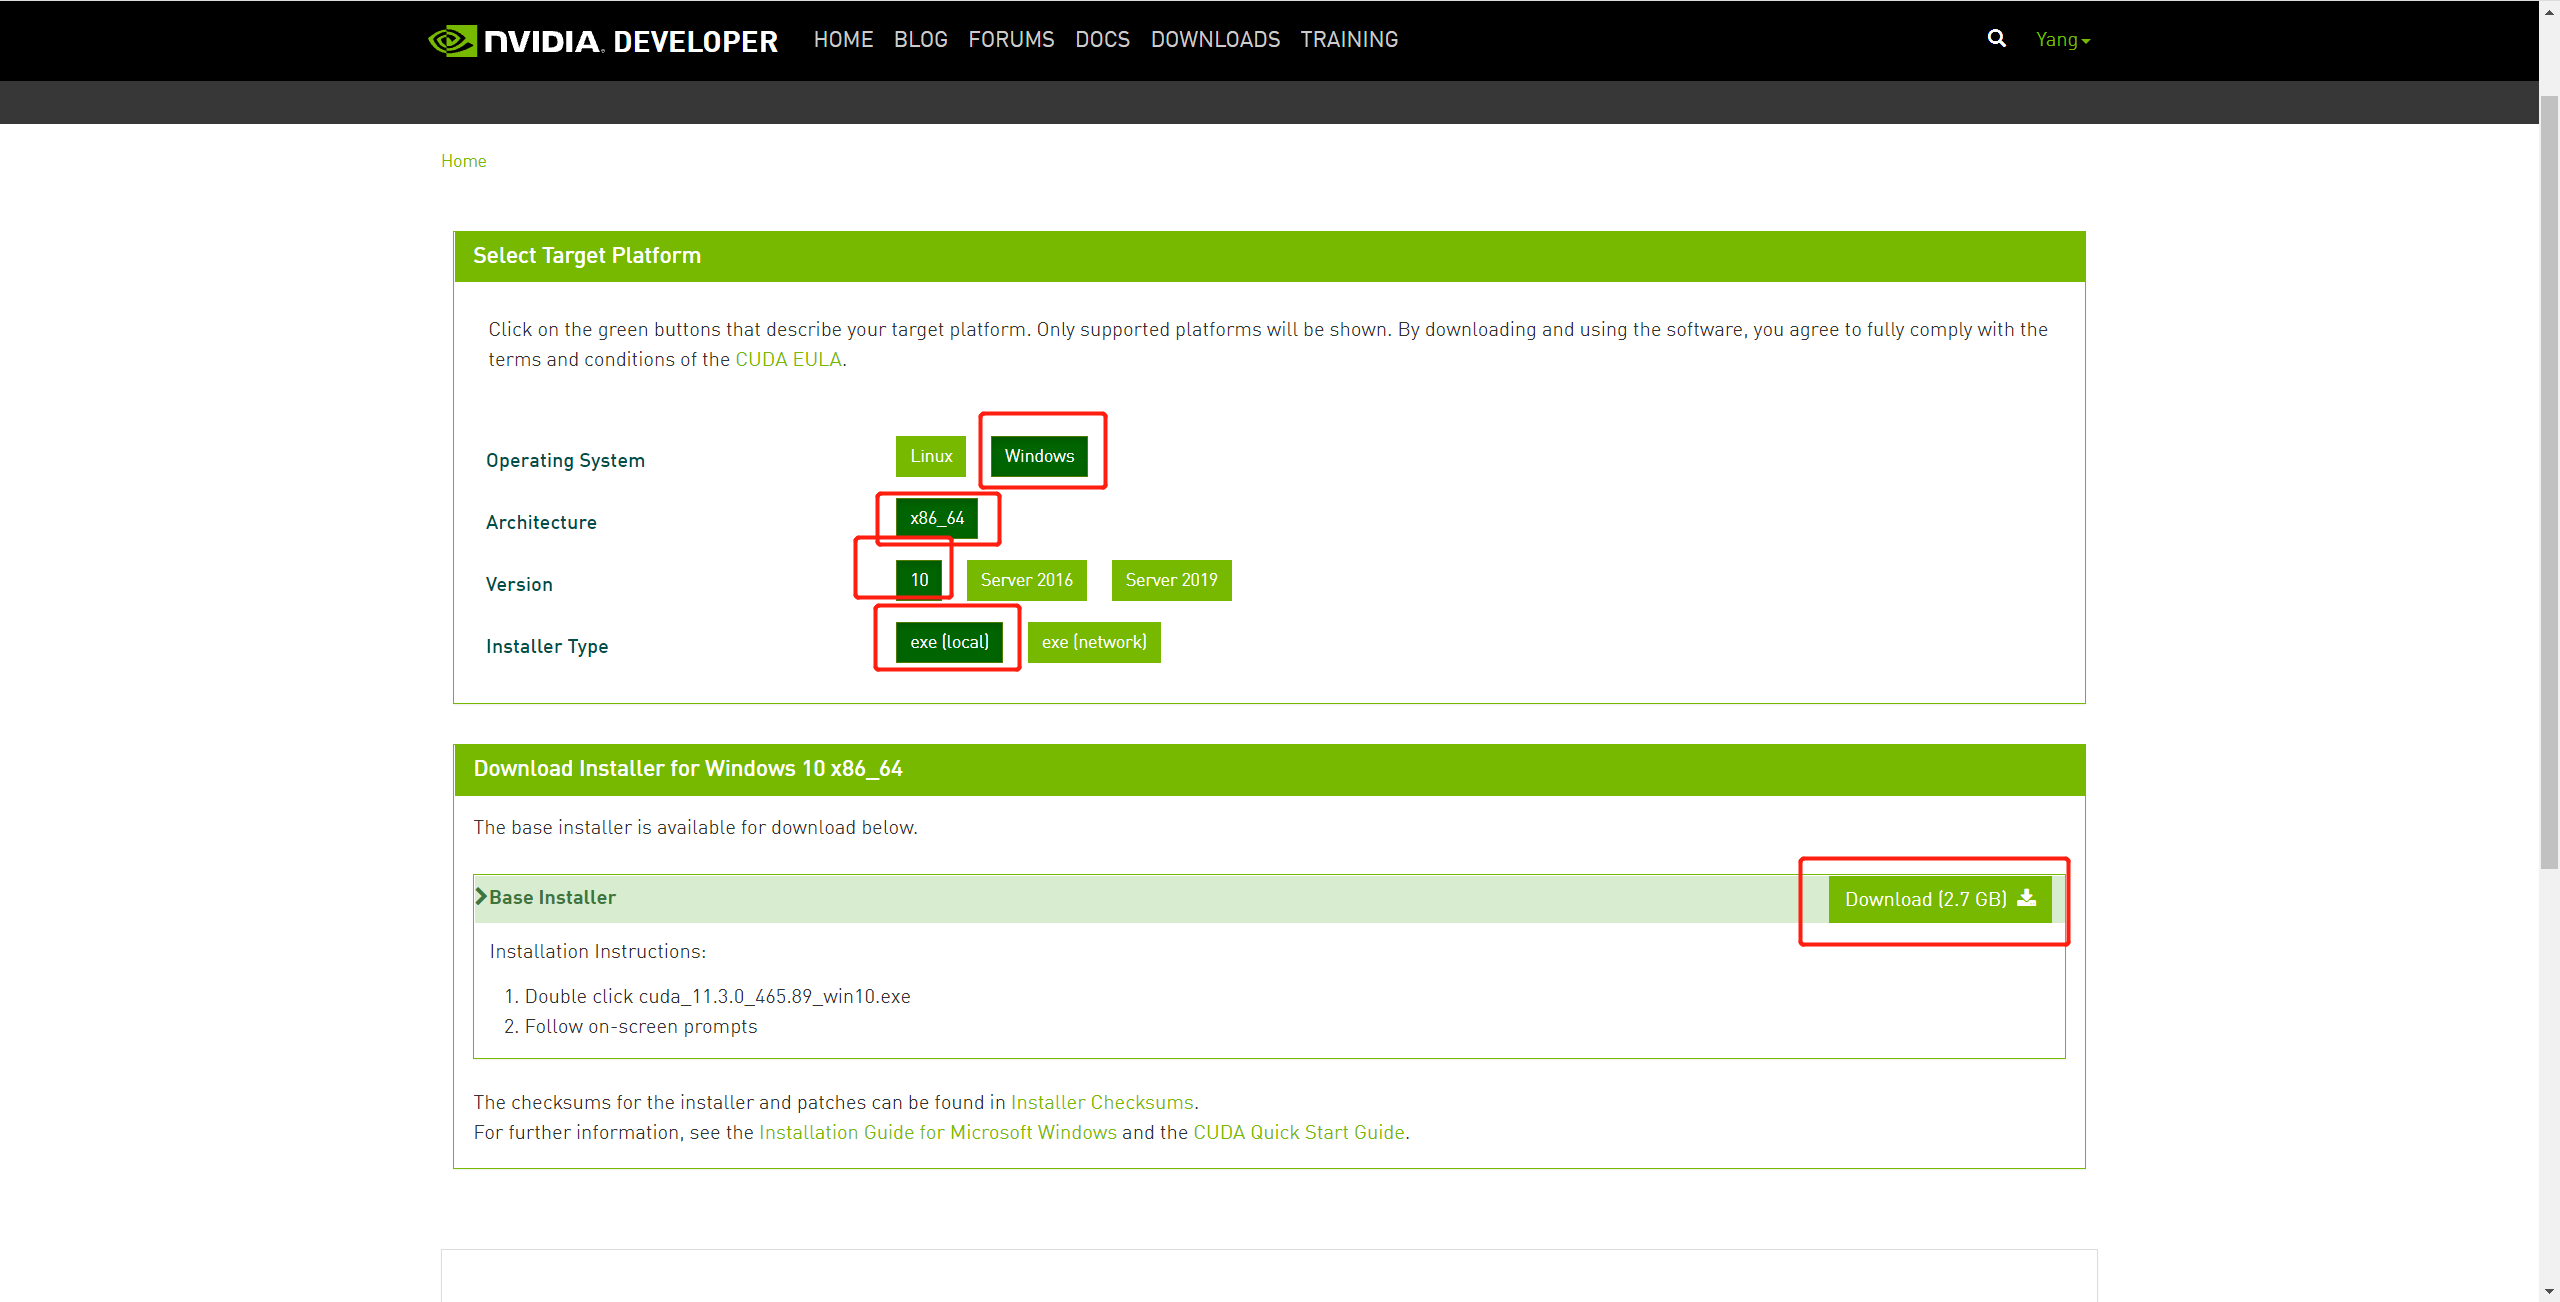Expand the Base Installer section
Image resolution: width=2560 pixels, height=1302 pixels.
click(x=553, y=896)
